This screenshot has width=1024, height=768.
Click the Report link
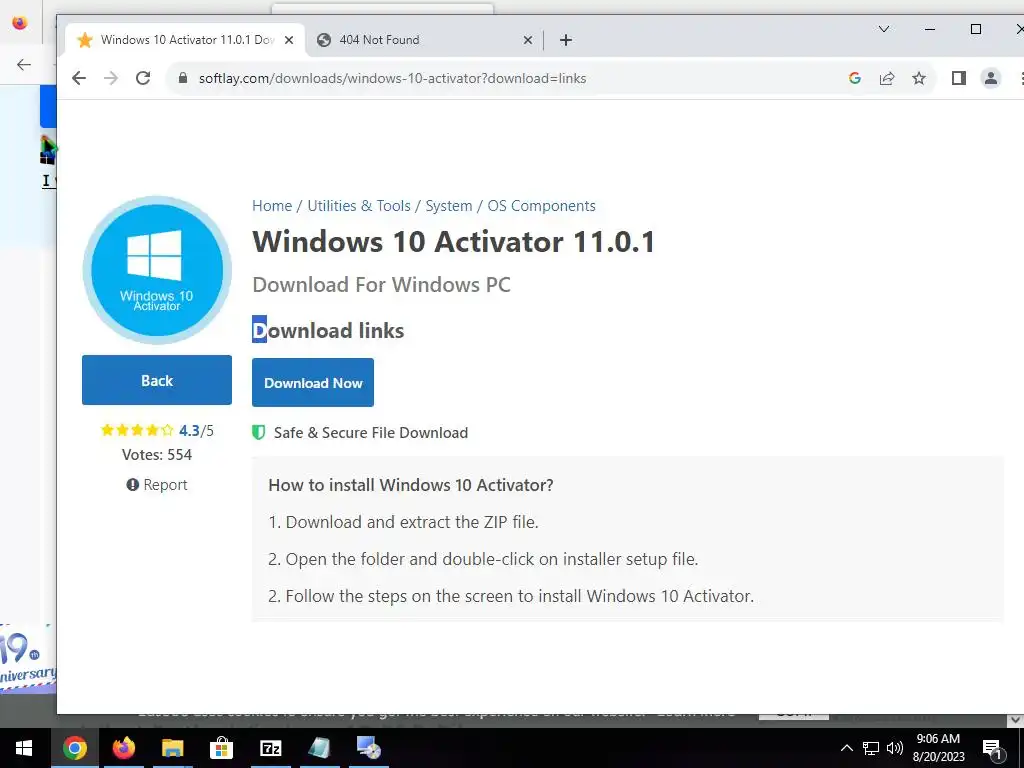[157, 485]
